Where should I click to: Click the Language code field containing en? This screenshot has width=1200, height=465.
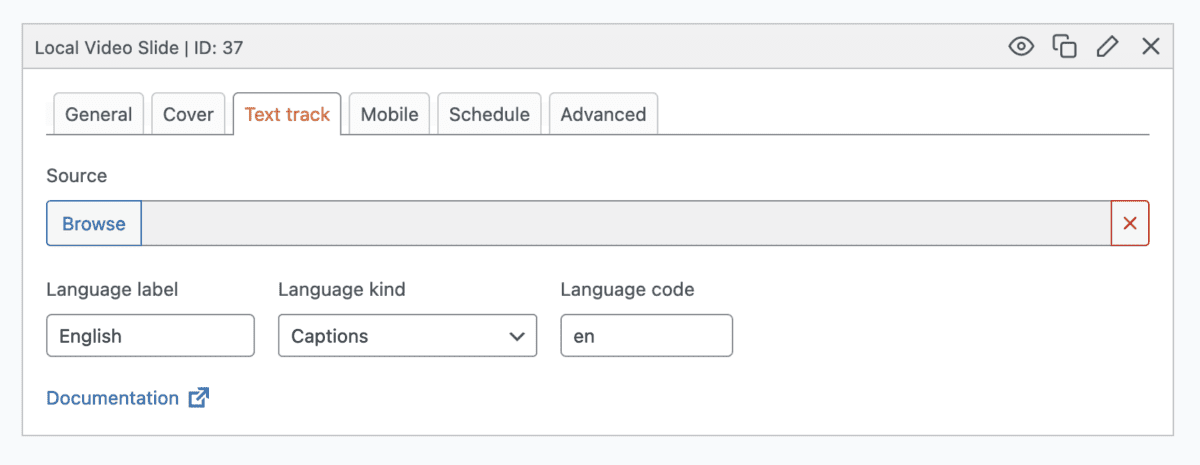[646, 336]
